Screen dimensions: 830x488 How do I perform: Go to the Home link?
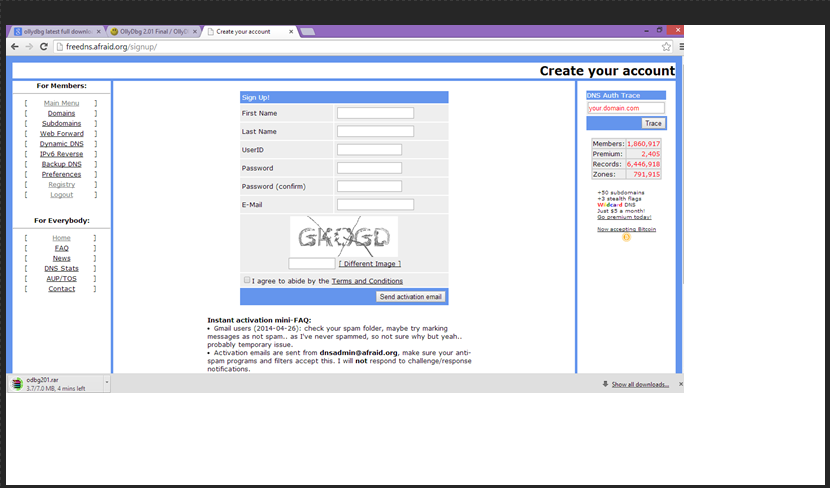[x=61, y=238]
